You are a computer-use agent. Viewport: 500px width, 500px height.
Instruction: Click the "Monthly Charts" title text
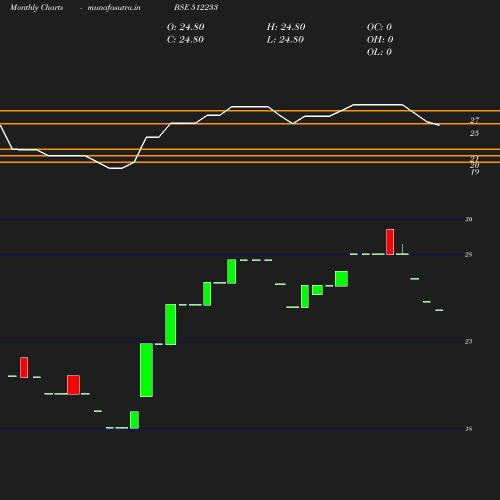pos(36,7)
